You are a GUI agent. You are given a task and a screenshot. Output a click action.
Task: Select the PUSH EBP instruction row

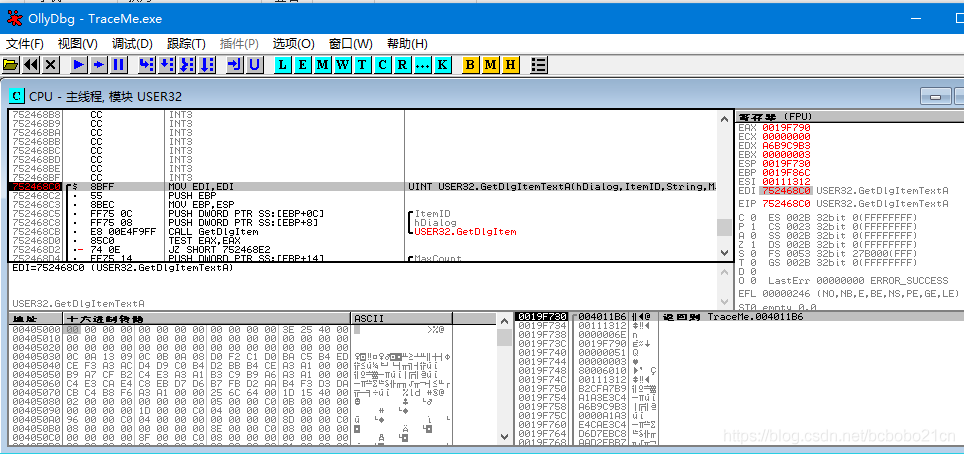362,196
